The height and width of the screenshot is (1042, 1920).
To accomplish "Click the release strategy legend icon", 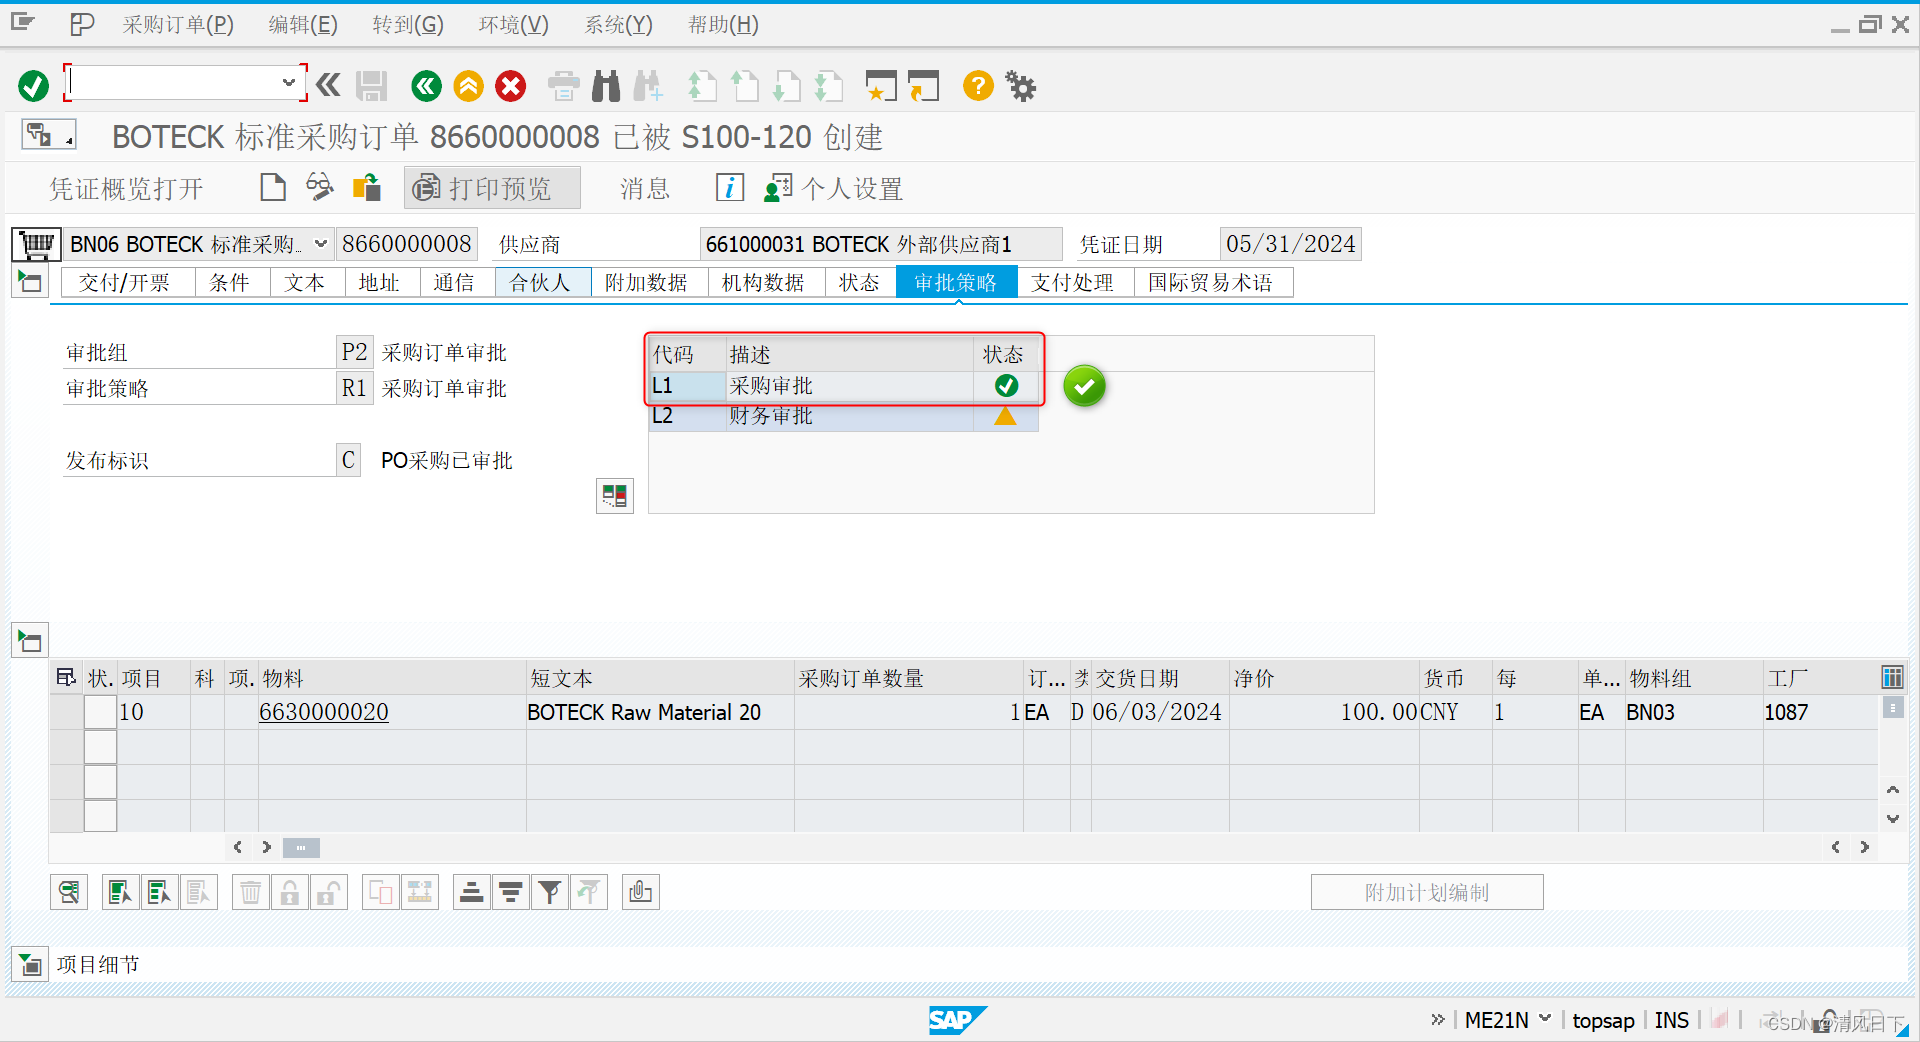I will 615,495.
